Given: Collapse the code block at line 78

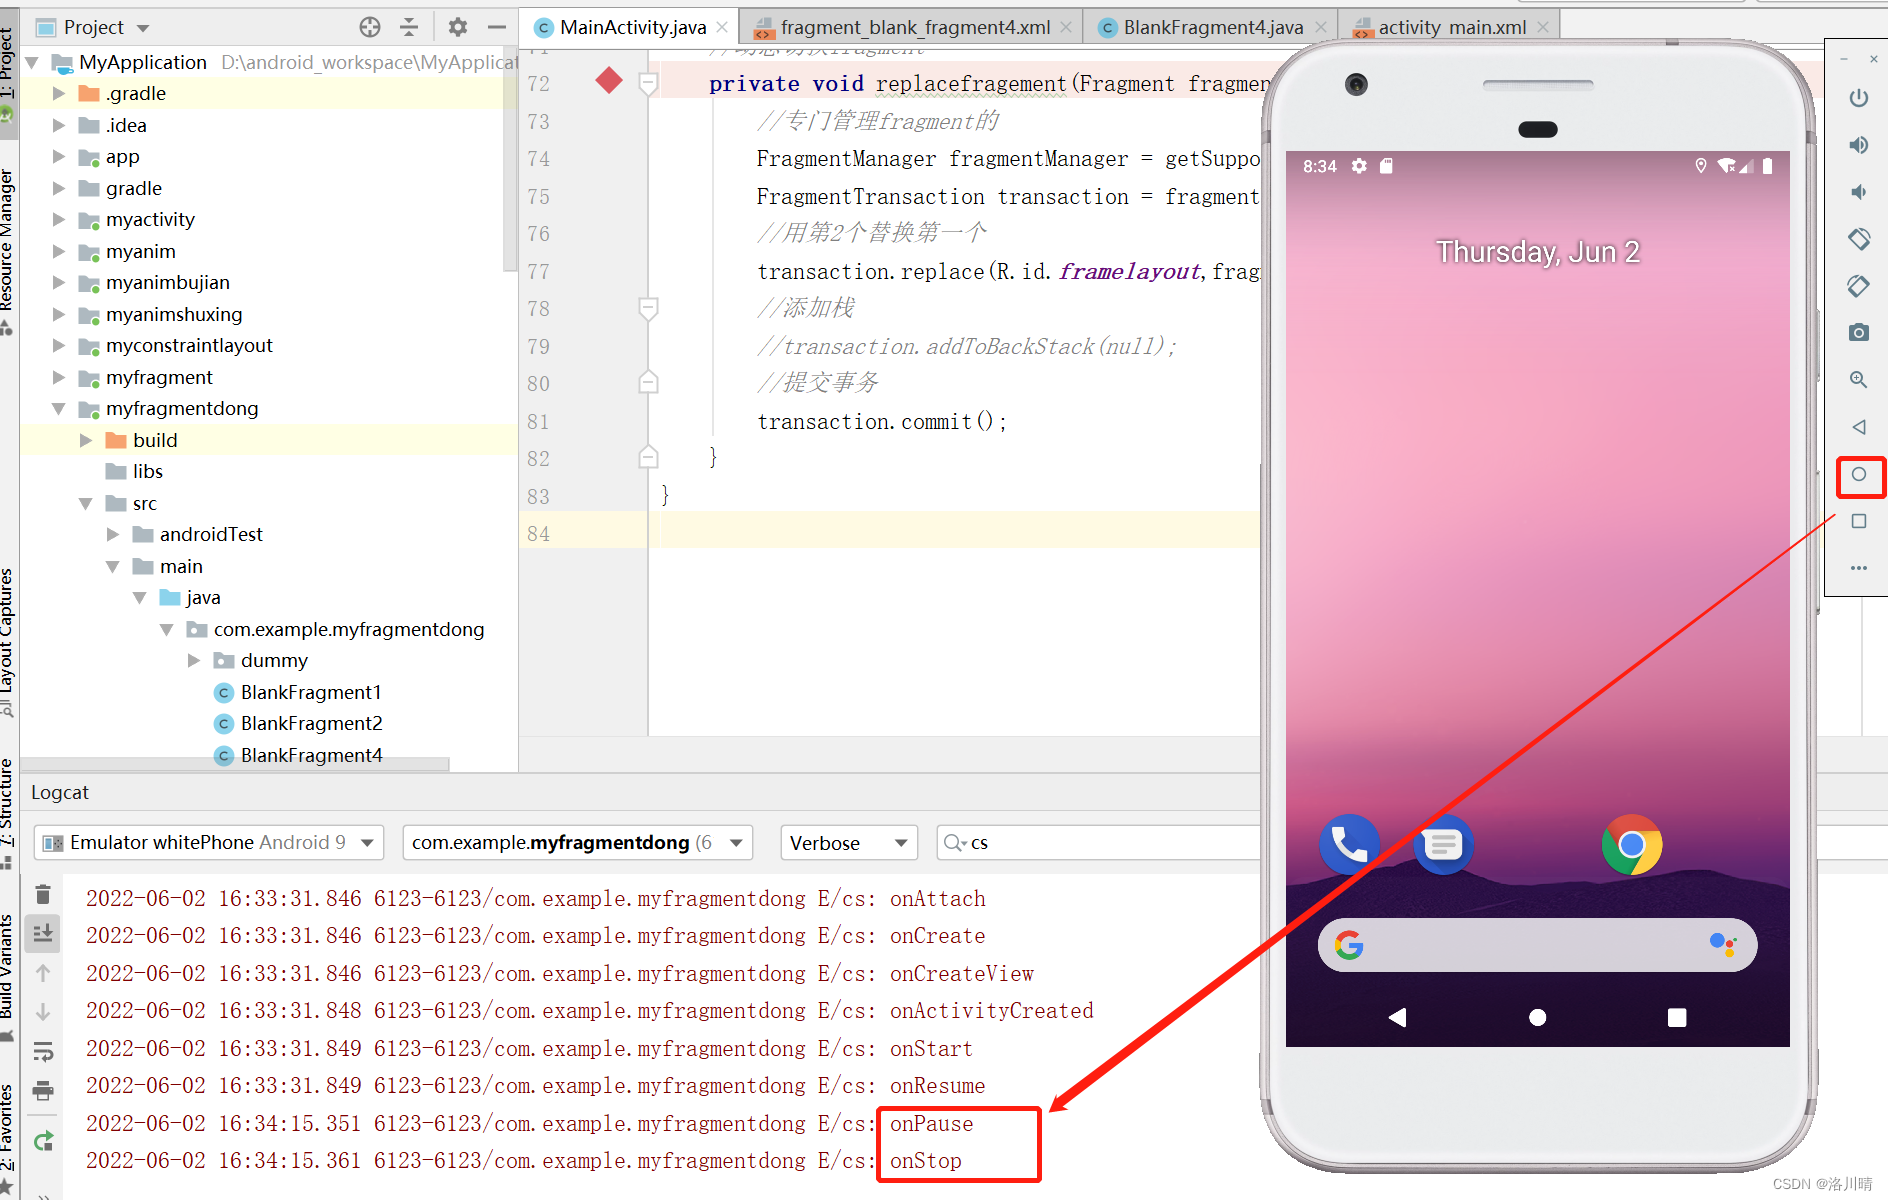Looking at the screenshot, I should pos(648,308).
